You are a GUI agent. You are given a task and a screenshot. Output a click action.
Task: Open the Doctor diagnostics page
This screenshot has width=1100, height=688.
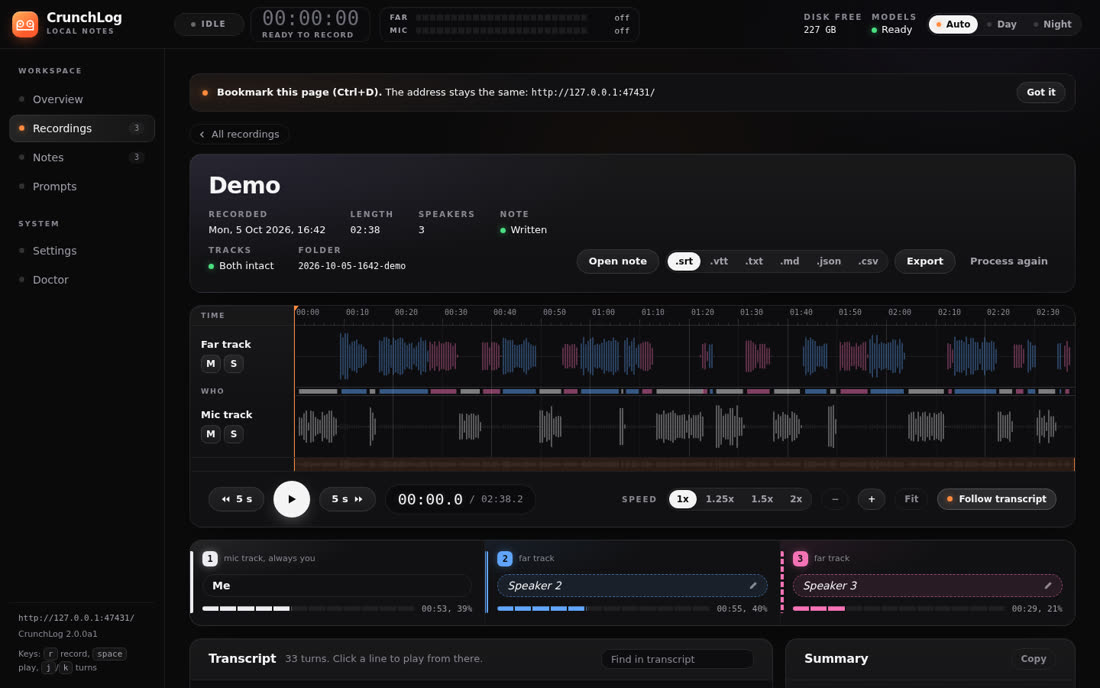click(82, 280)
